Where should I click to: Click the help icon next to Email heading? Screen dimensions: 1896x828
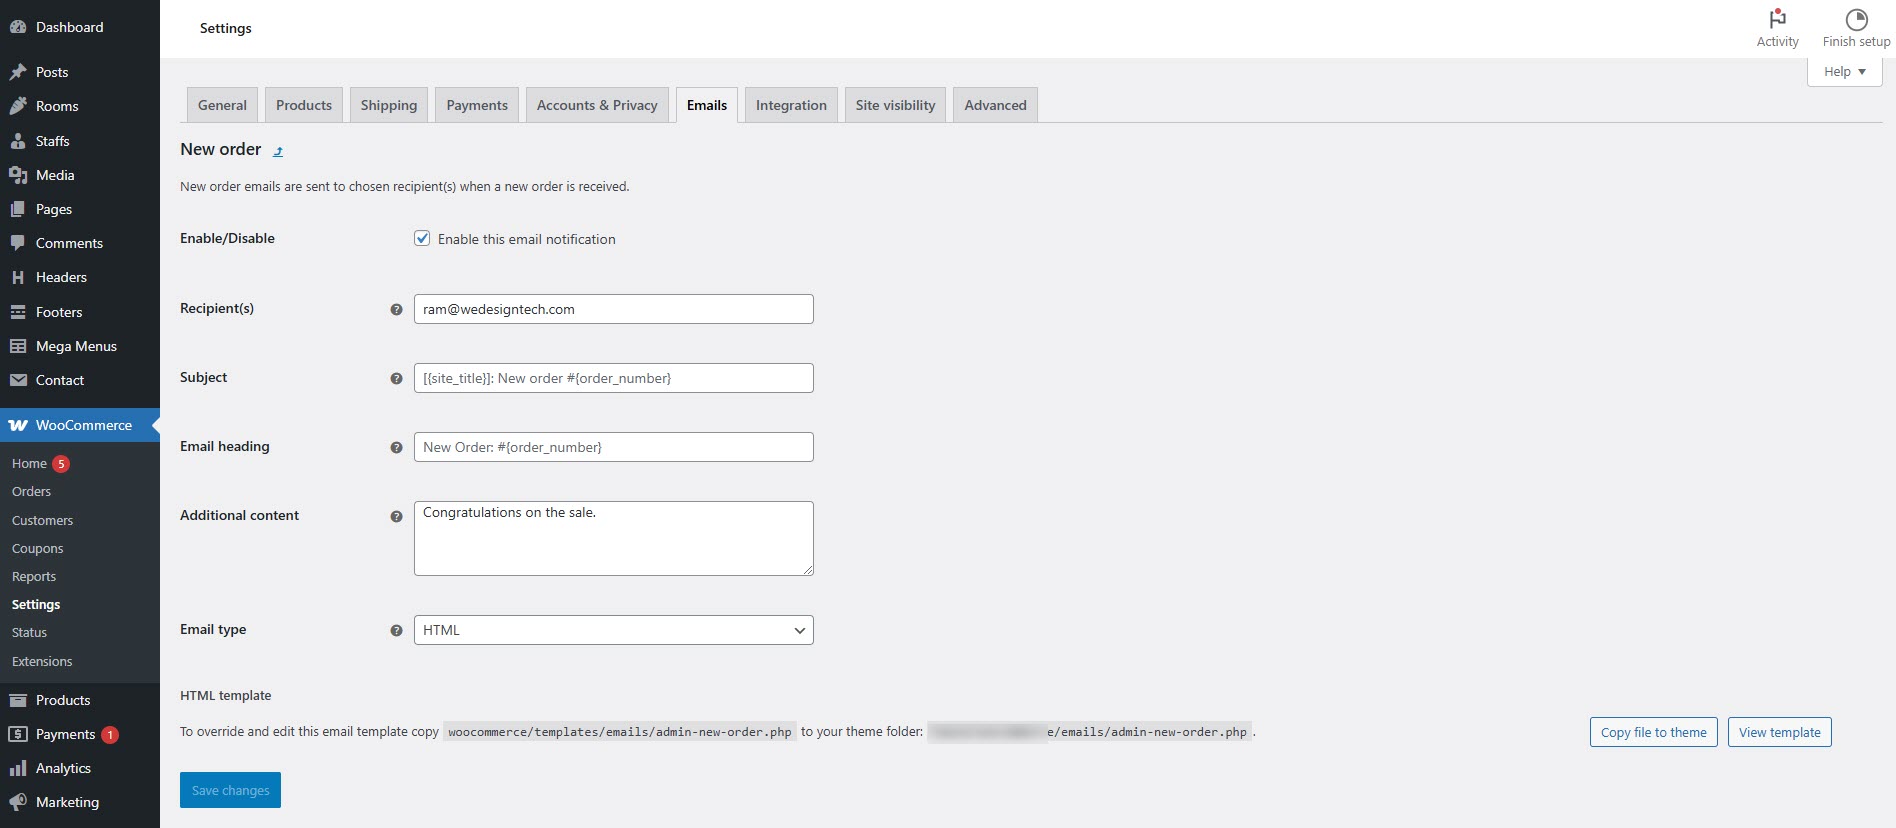pyautogui.click(x=396, y=448)
